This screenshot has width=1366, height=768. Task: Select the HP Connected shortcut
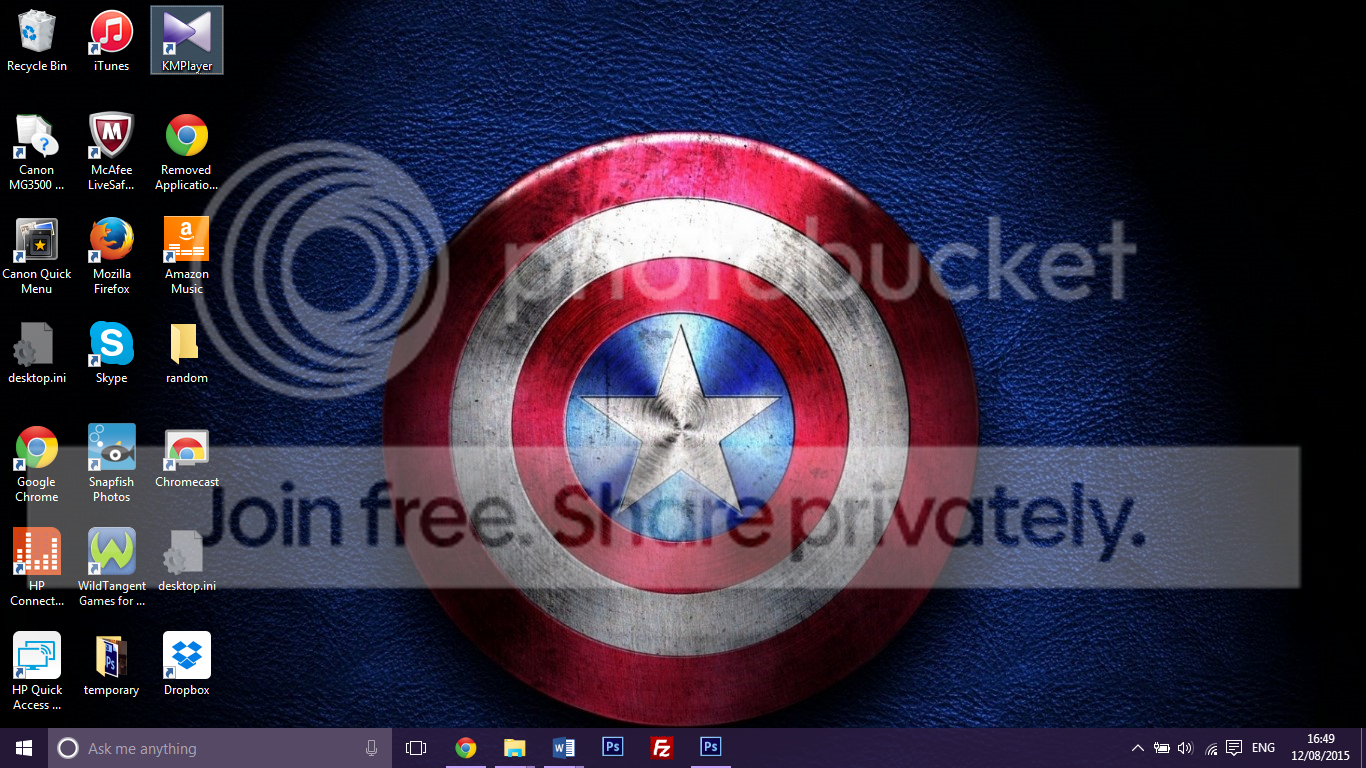(x=37, y=568)
